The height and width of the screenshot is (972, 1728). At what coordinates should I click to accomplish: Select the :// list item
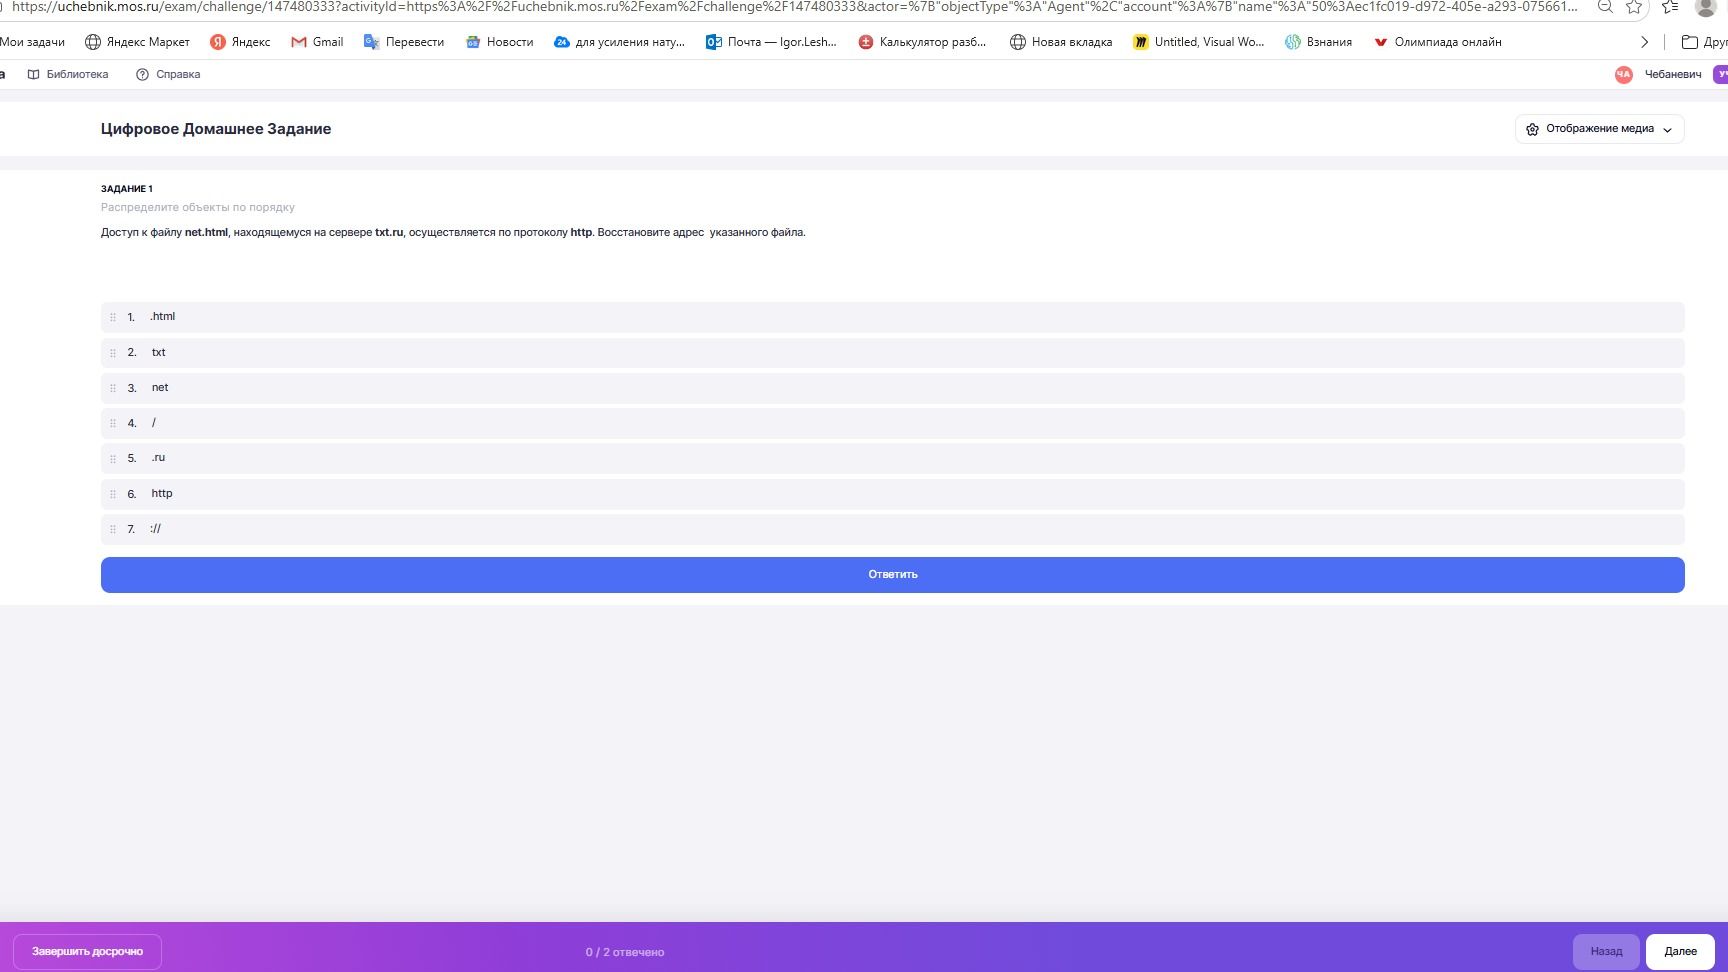[x=892, y=529]
